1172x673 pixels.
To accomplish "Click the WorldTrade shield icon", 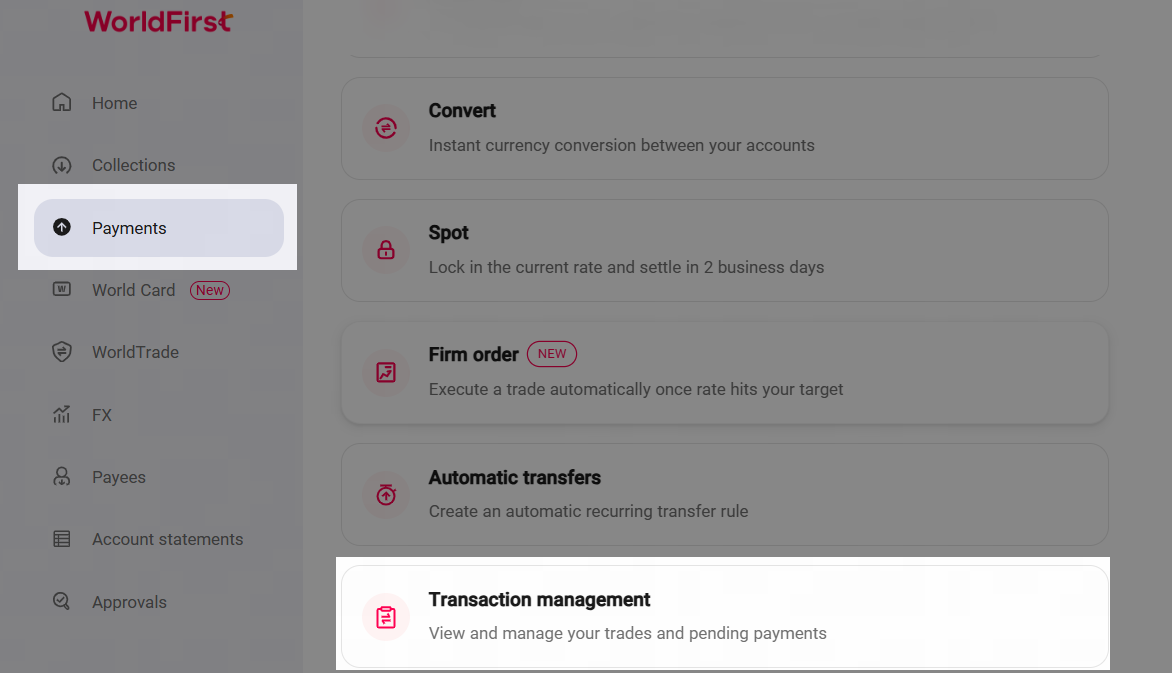I will click(x=62, y=352).
